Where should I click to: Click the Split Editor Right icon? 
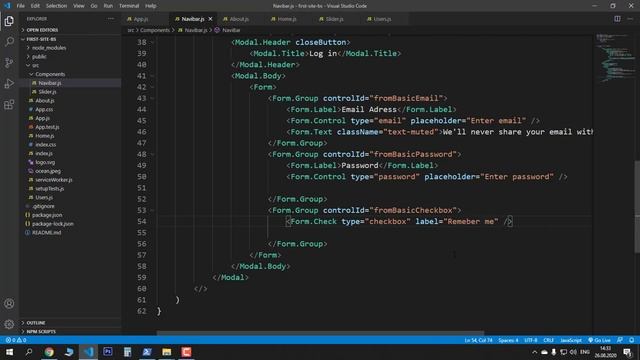617,19
